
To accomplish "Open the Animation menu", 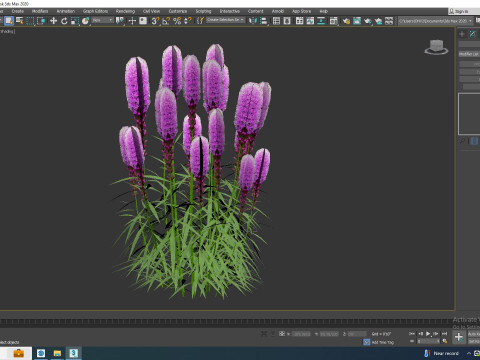I will click(66, 11).
